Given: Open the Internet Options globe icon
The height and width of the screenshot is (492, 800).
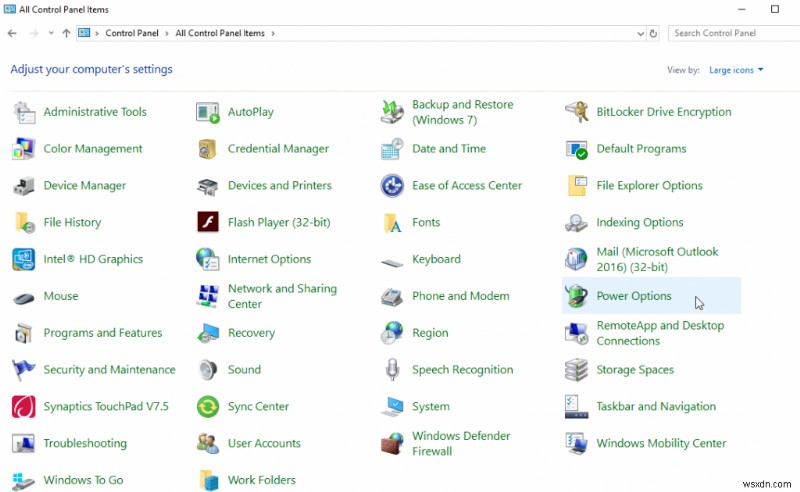Looking at the screenshot, I should pos(208,259).
